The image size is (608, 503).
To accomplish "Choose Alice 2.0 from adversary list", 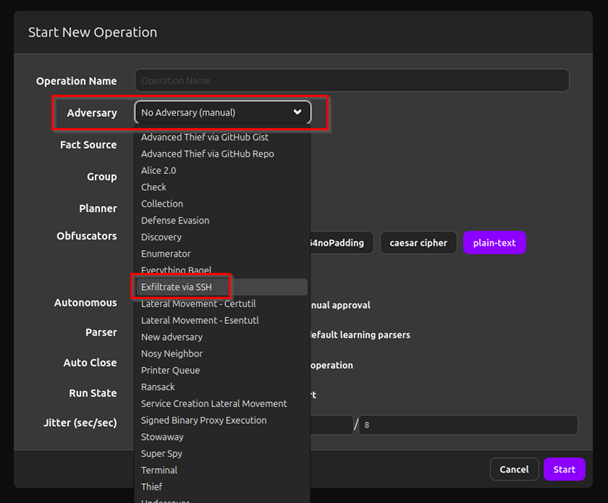I will (222, 171).
